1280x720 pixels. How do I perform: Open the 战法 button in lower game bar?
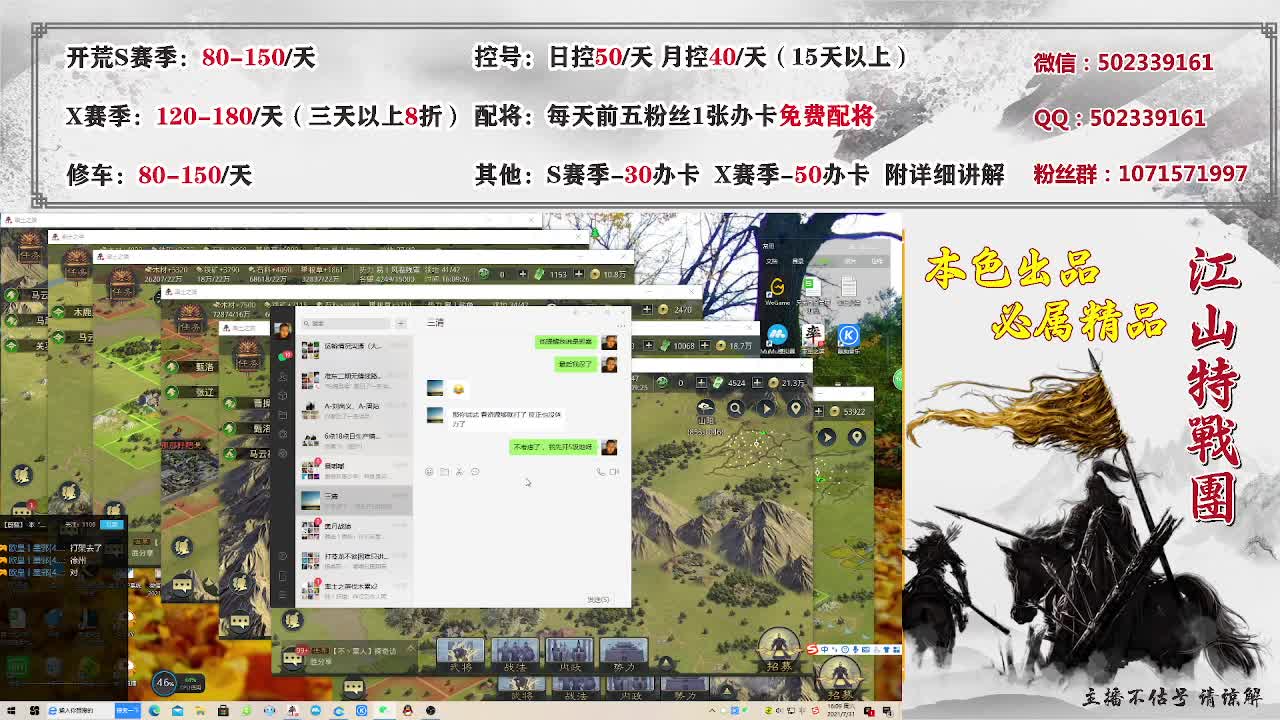tap(575, 689)
